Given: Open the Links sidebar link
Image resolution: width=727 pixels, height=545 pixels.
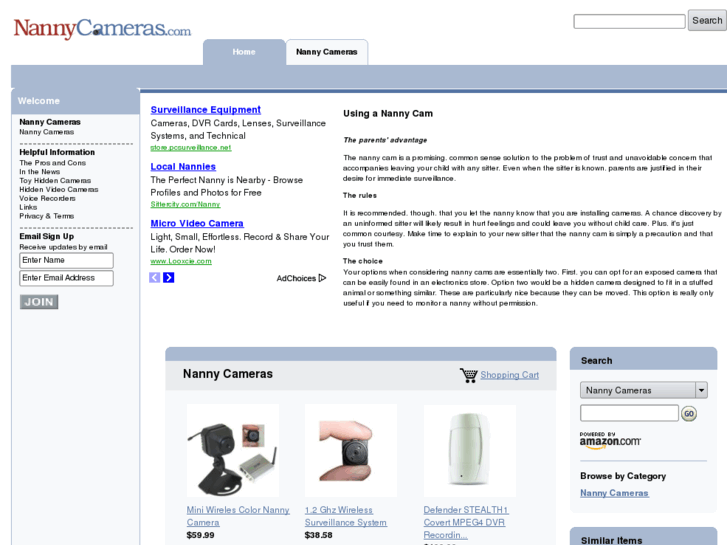Looking at the screenshot, I should pyautogui.click(x=28, y=207).
